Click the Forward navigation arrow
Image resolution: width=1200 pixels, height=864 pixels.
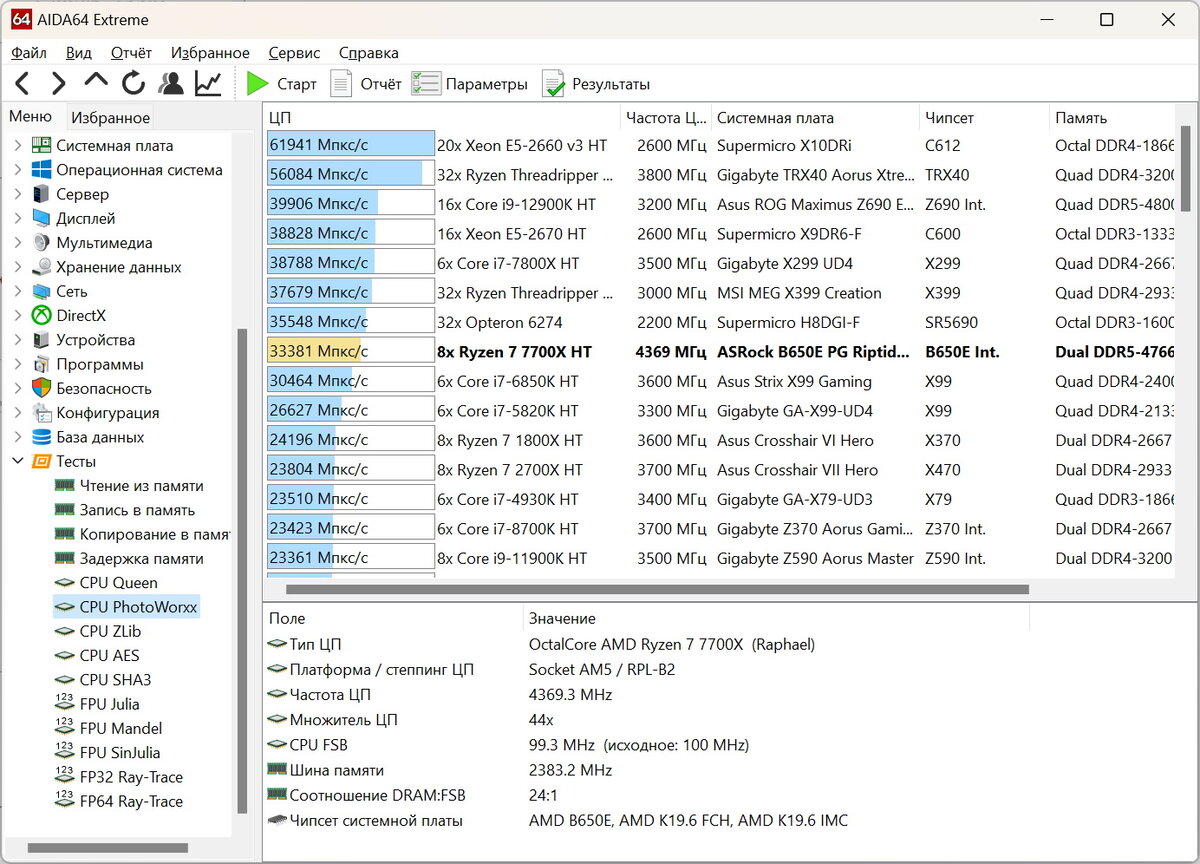(58, 84)
